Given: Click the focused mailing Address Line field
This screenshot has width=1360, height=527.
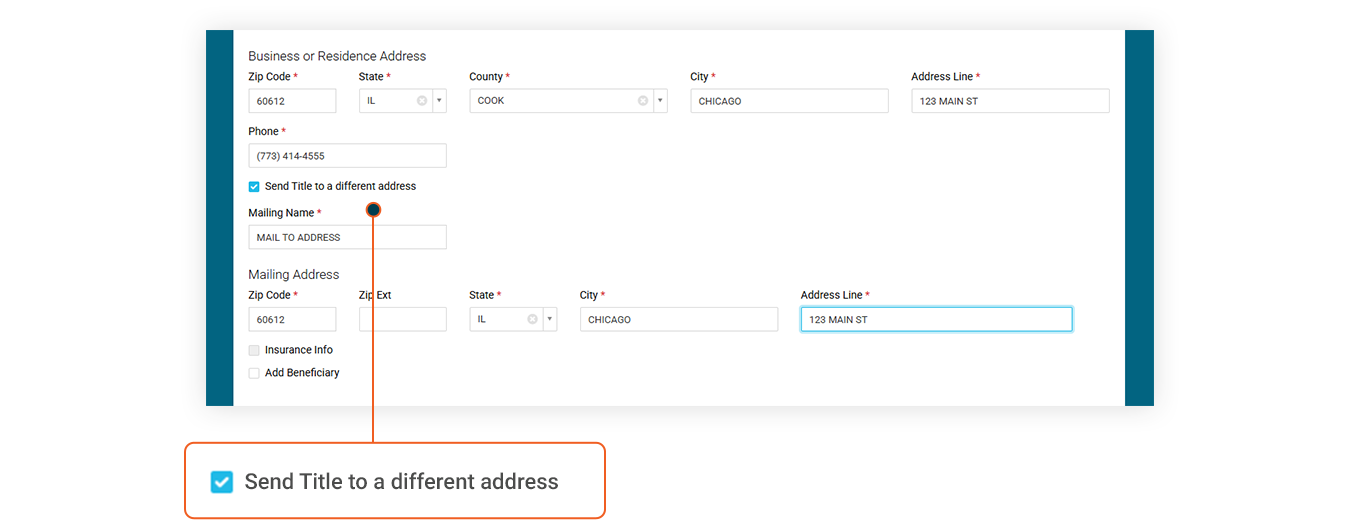Looking at the screenshot, I should [936, 319].
